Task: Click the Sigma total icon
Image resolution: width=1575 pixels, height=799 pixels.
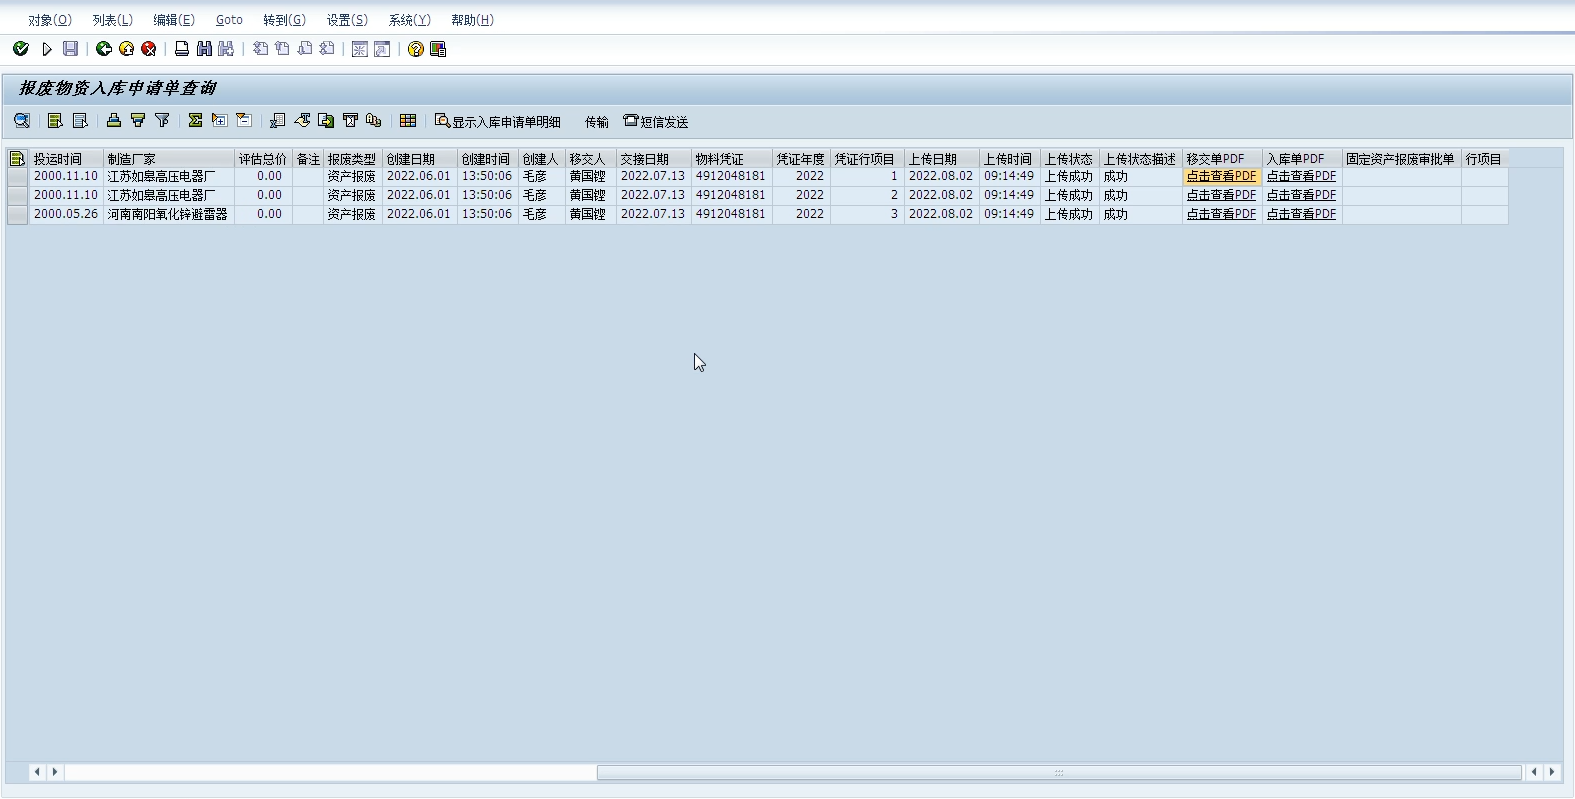Action: click(x=195, y=121)
